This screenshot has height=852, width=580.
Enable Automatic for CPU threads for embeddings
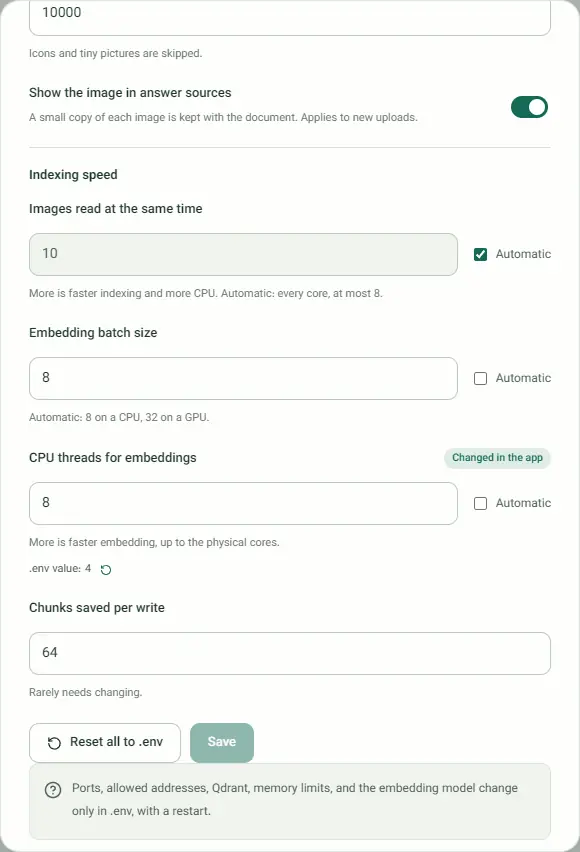480,503
